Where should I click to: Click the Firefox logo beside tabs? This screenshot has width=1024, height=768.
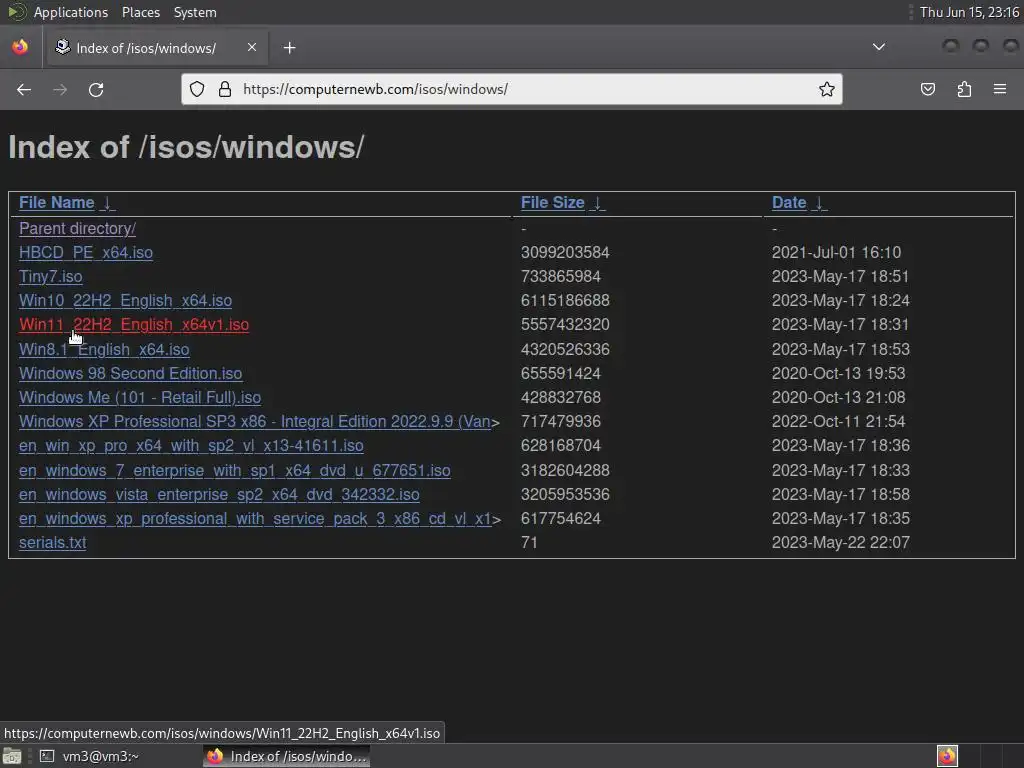pos(20,47)
